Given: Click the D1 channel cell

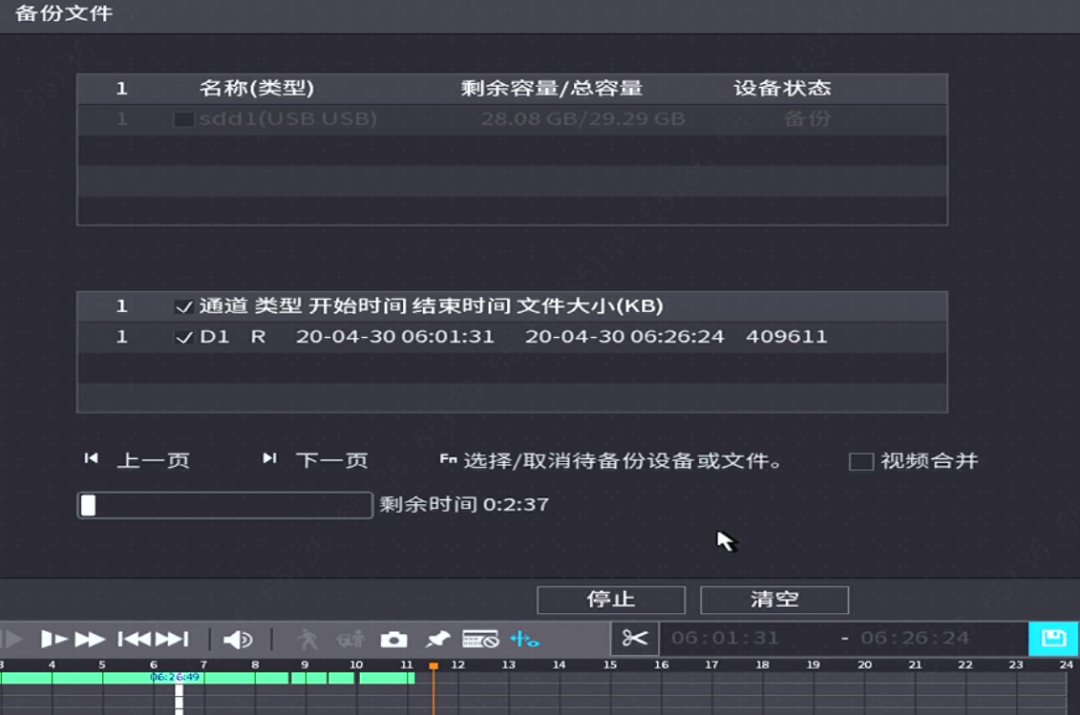Looking at the screenshot, I should pos(214,337).
